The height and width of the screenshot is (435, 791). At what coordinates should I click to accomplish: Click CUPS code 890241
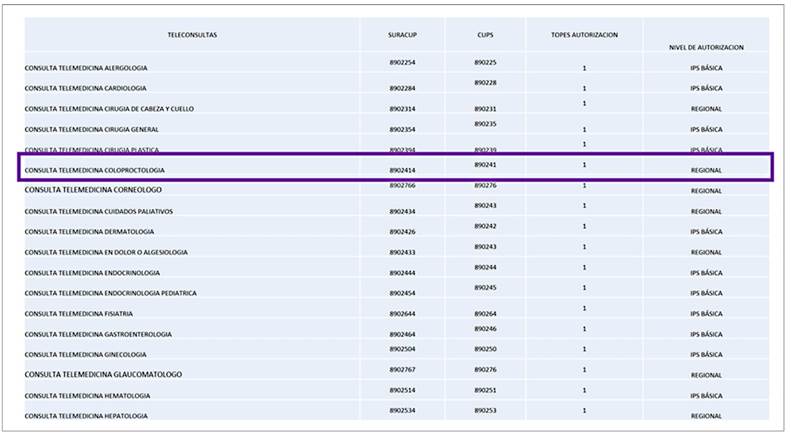[485, 164]
